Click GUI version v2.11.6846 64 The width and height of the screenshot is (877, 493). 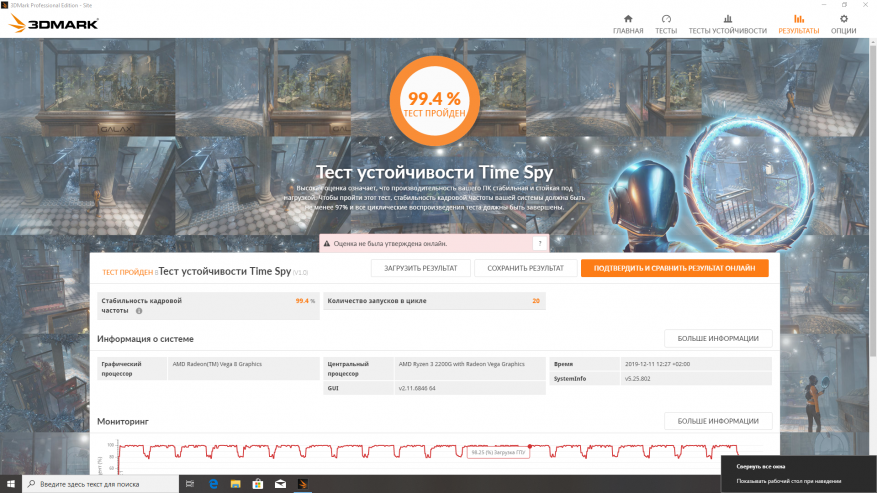pos(417,388)
